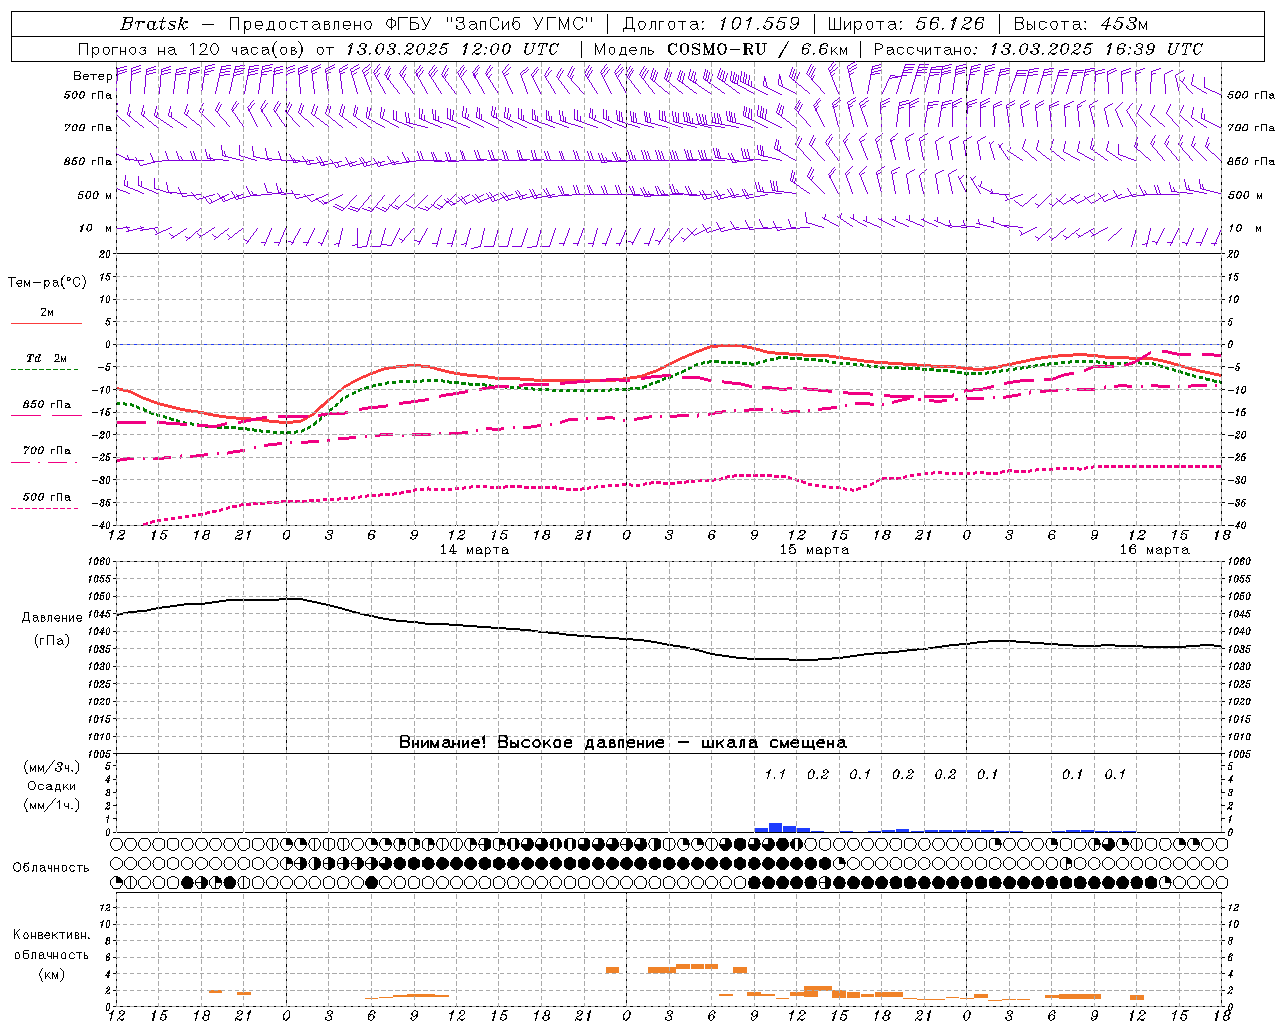Select the provider text ФГБУ "ЗапСиб УГМС"
1280x1024 pixels.
[x=490, y=24]
